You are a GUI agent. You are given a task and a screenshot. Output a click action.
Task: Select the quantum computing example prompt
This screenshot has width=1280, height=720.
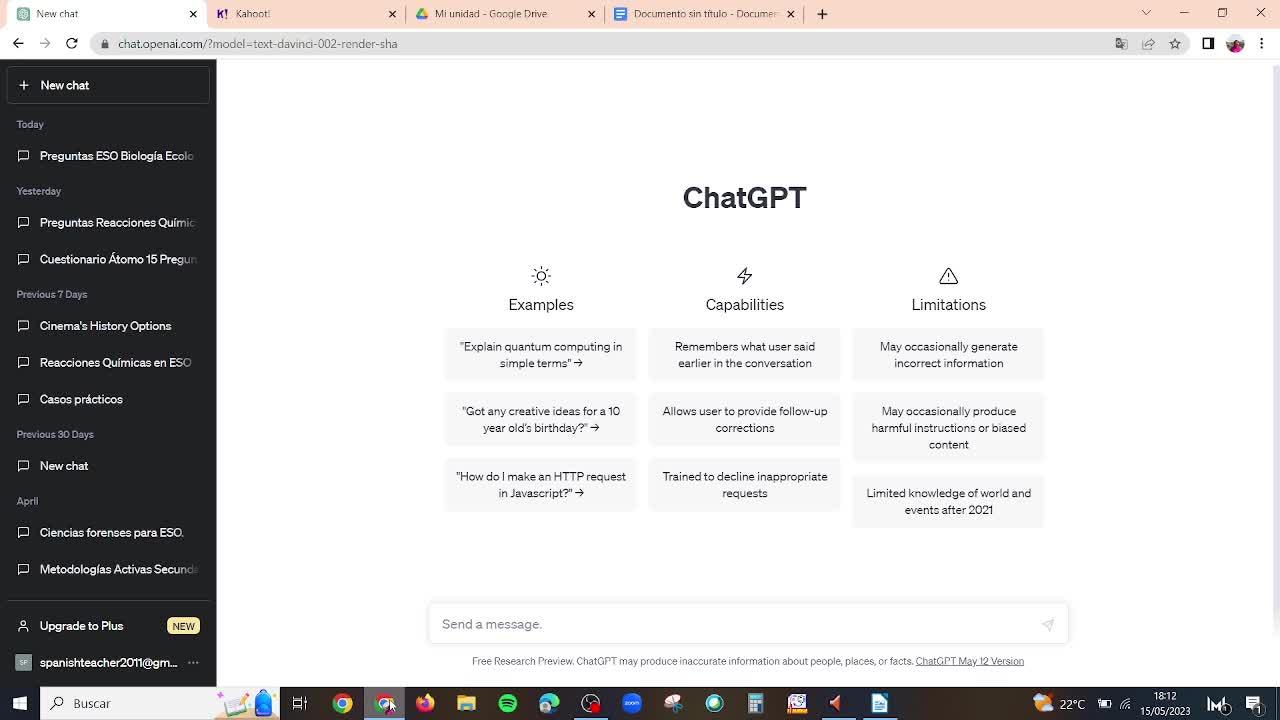coord(541,355)
